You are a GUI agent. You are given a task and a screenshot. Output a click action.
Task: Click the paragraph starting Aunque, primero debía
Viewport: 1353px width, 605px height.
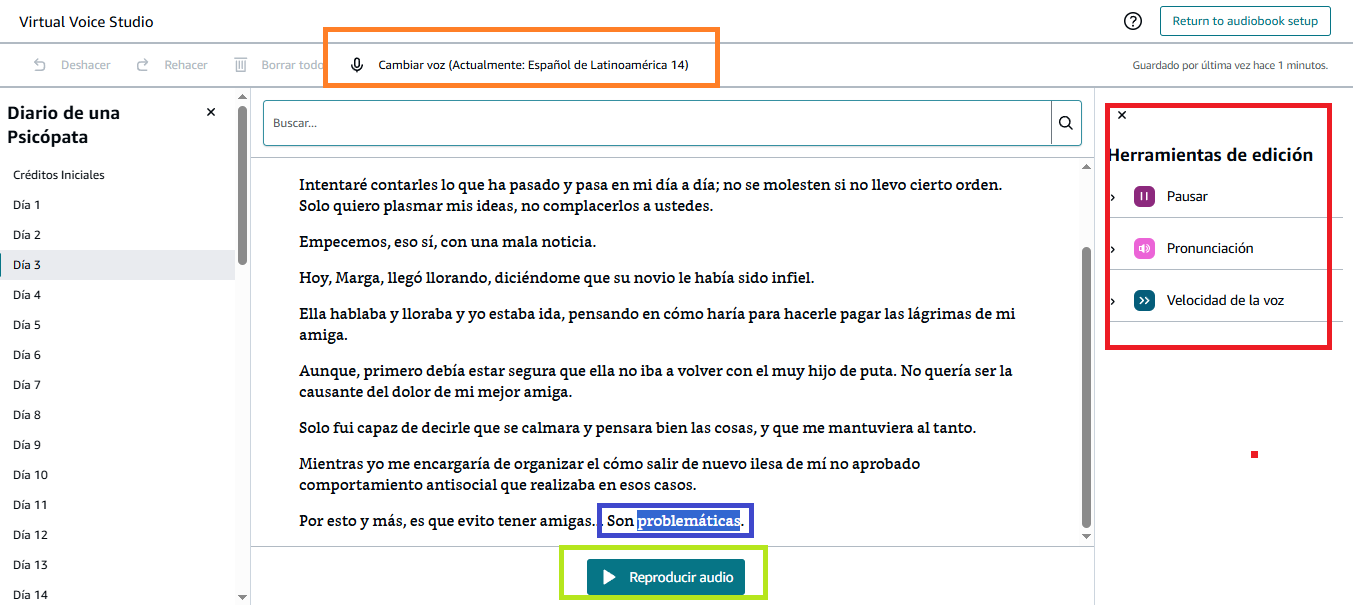pyautogui.click(x=655, y=381)
